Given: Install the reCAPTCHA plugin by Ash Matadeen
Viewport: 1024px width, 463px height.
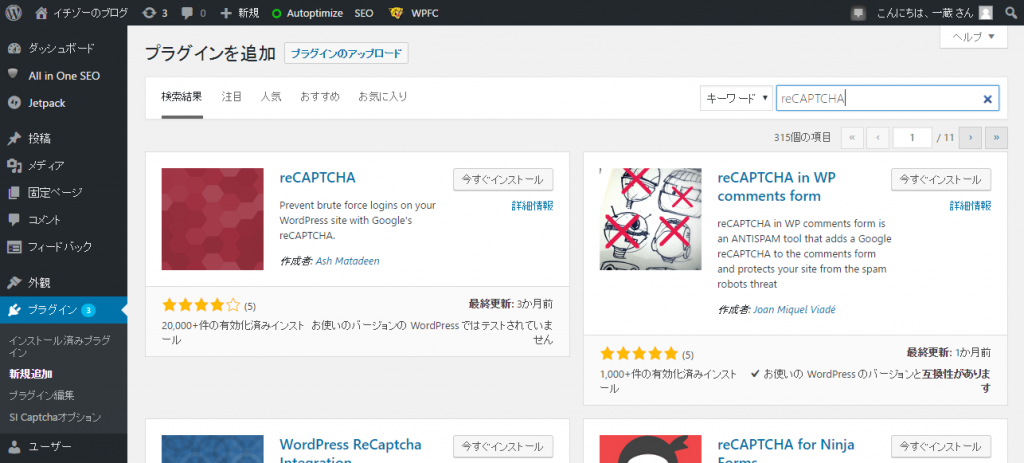Looking at the screenshot, I should click(x=503, y=179).
